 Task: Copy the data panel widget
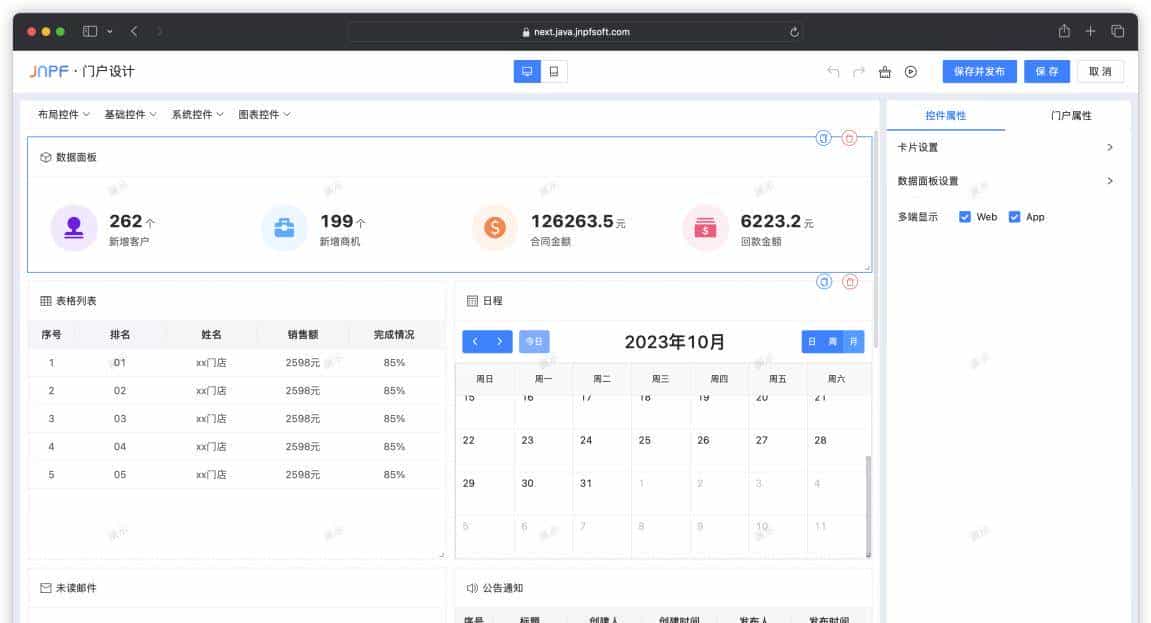coord(823,138)
